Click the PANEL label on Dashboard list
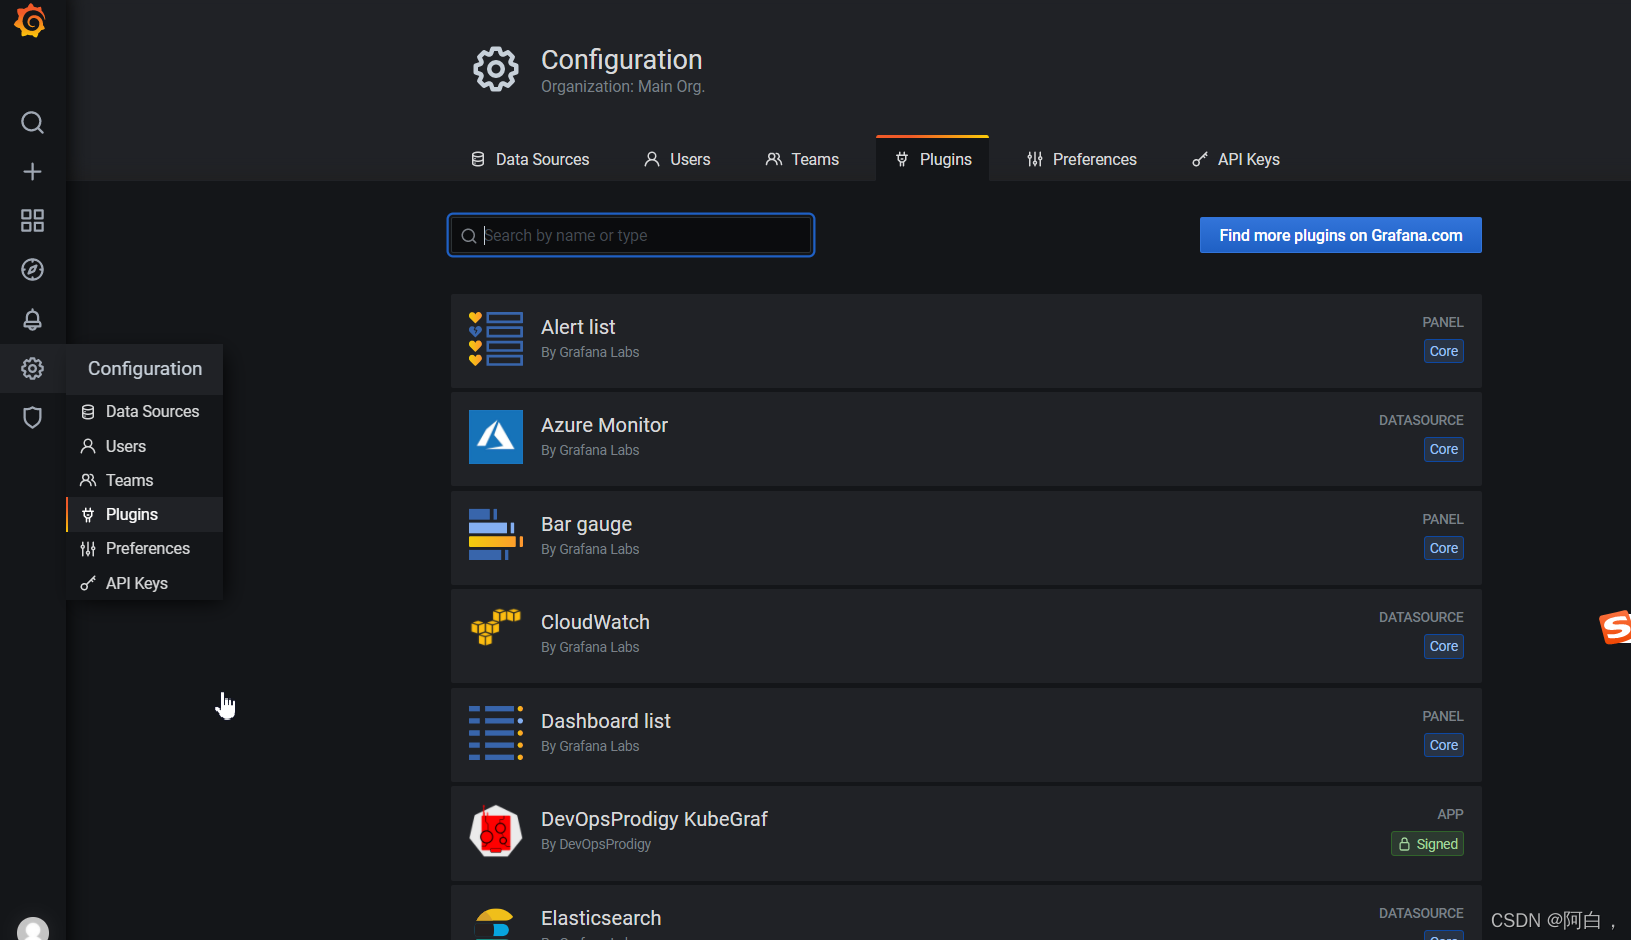The image size is (1631, 940). pos(1442,716)
